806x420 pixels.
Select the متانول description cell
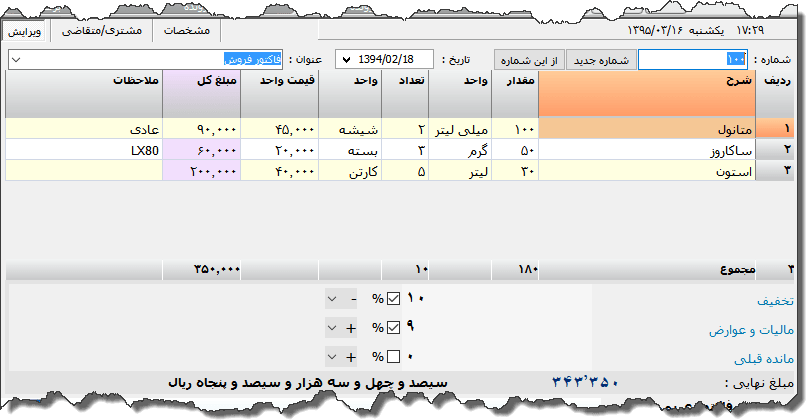point(647,129)
